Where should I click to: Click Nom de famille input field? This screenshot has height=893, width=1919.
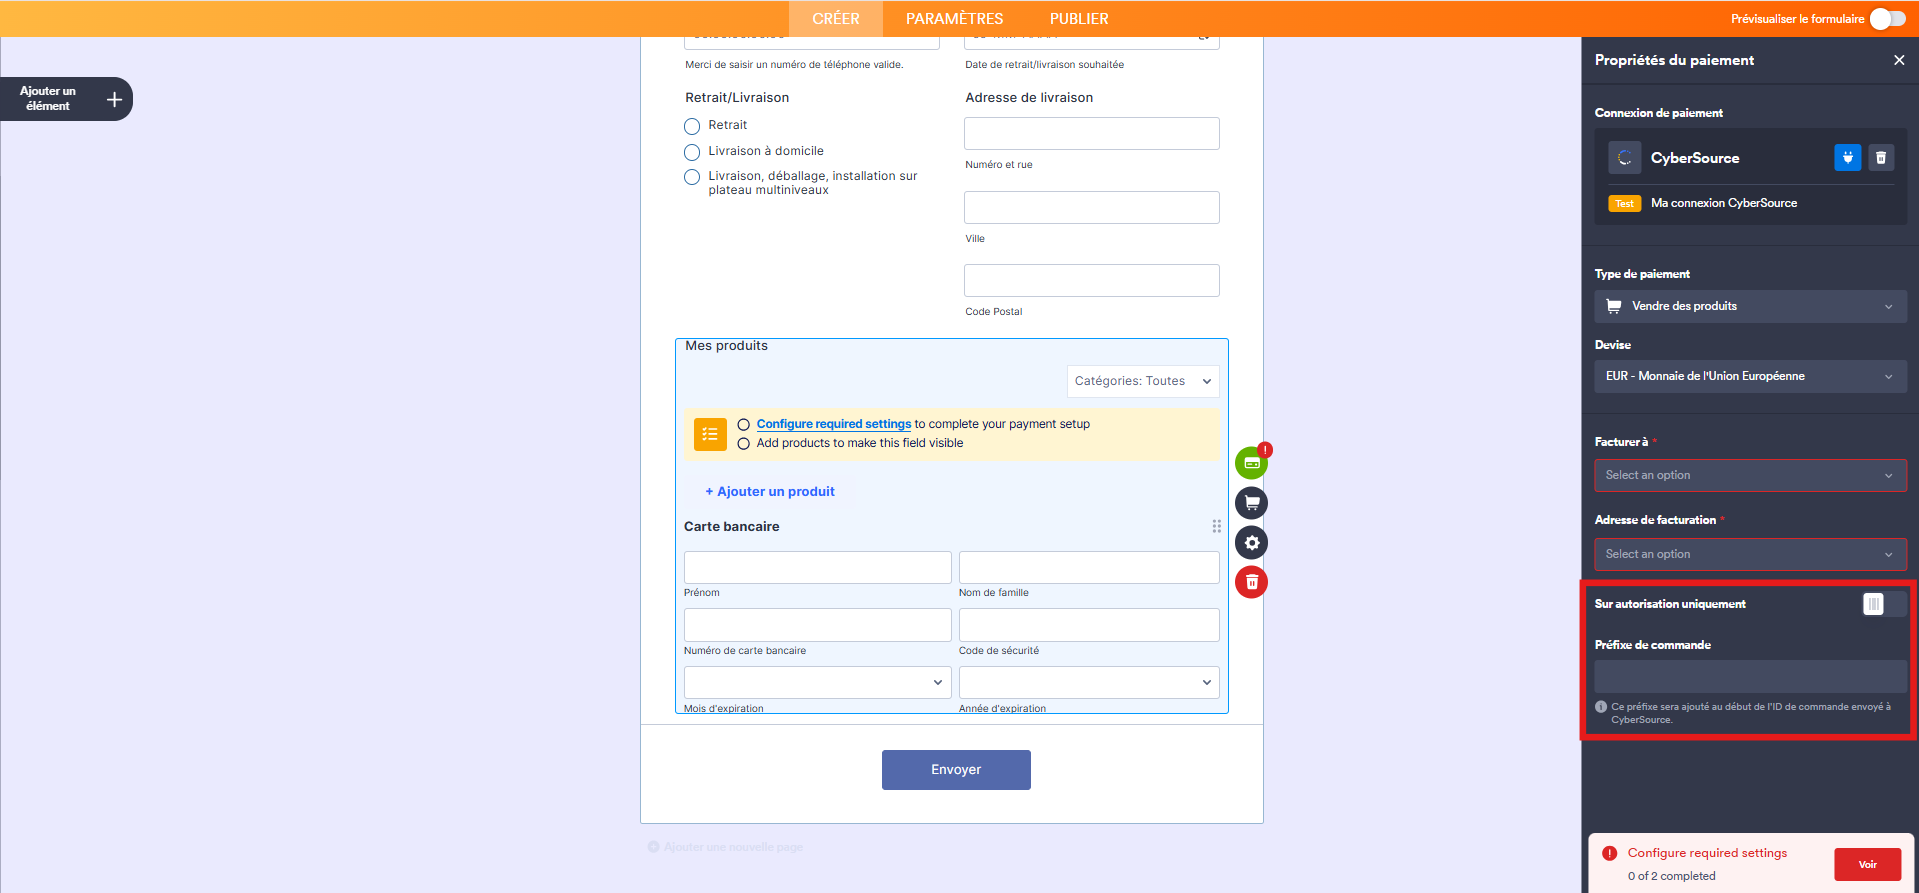click(1089, 567)
